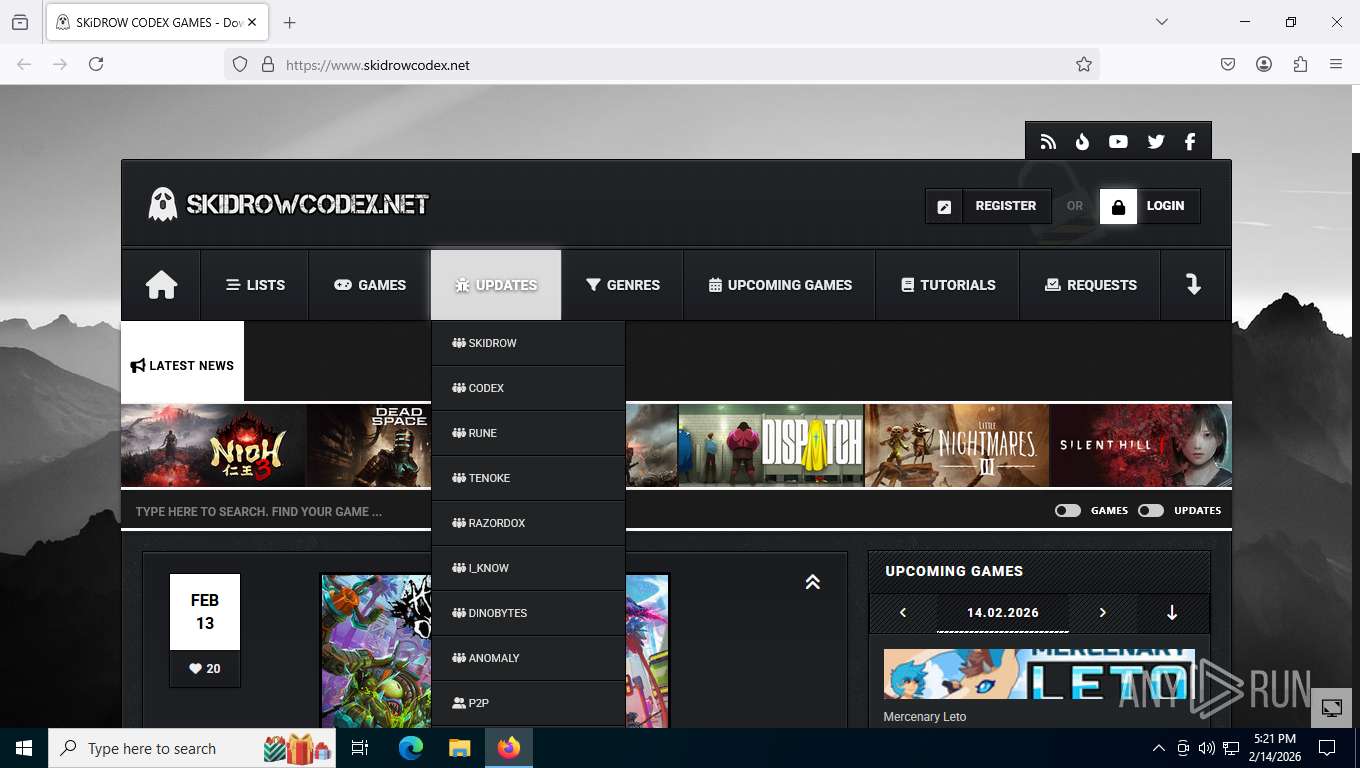1360x768 pixels.
Task: Open tracking protection shield icon
Action: coord(240,64)
